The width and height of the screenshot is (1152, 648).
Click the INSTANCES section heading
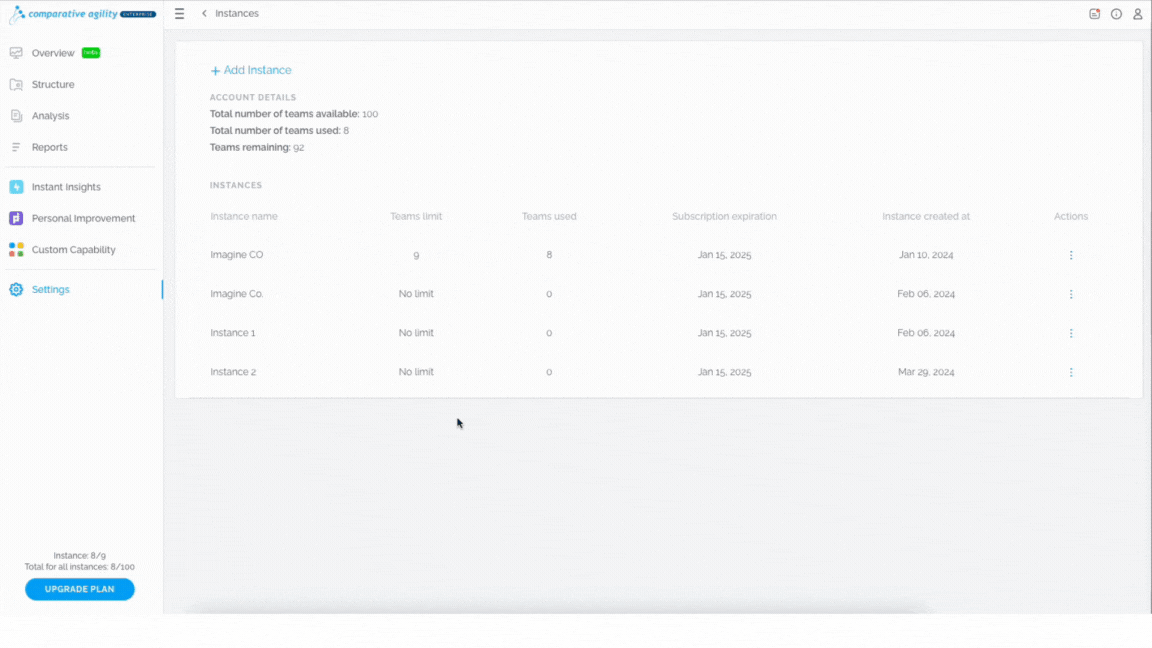[236, 185]
